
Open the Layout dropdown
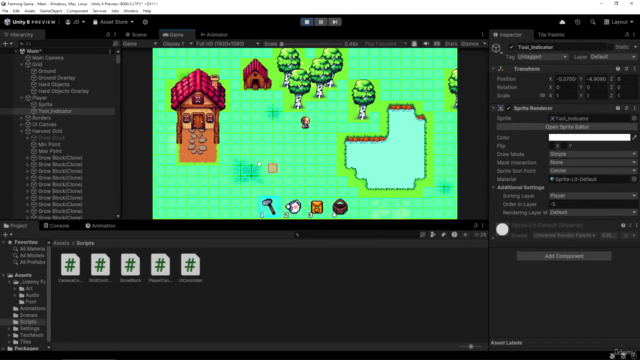point(618,22)
